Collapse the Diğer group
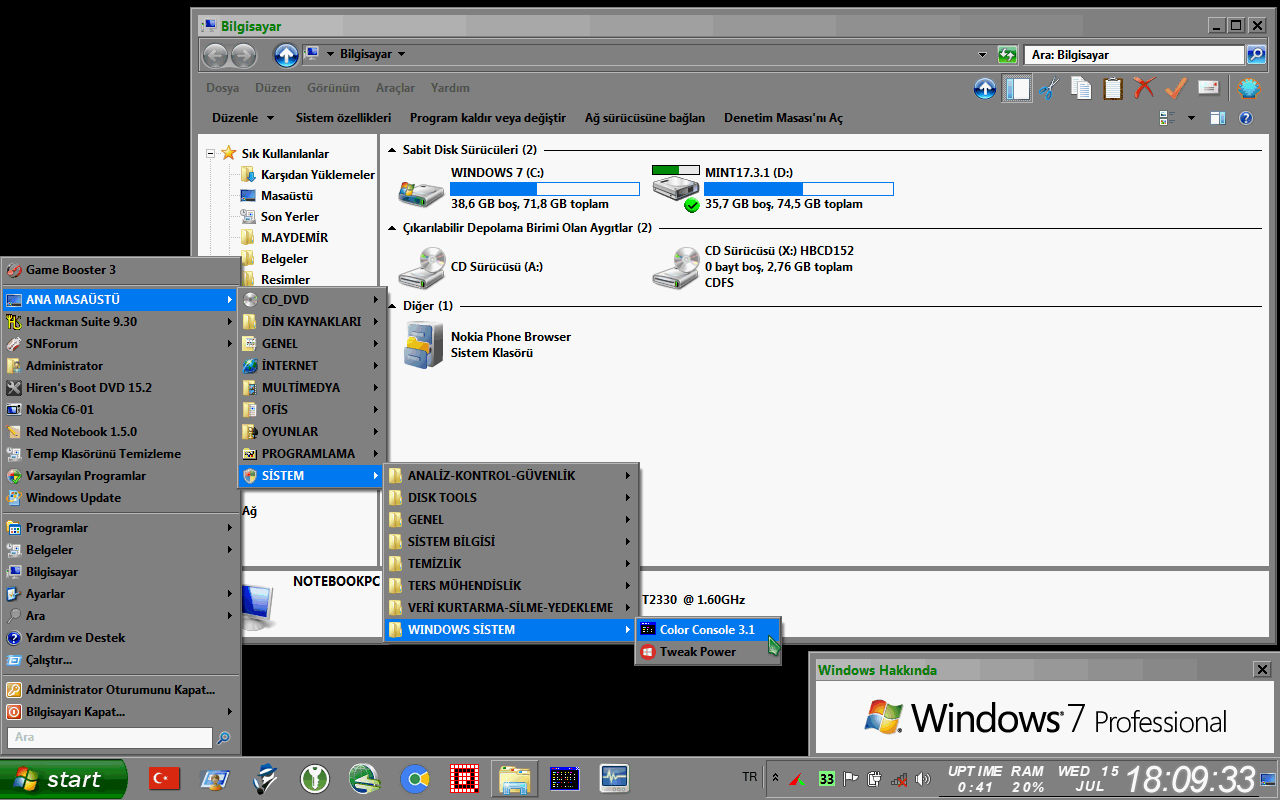 point(393,306)
